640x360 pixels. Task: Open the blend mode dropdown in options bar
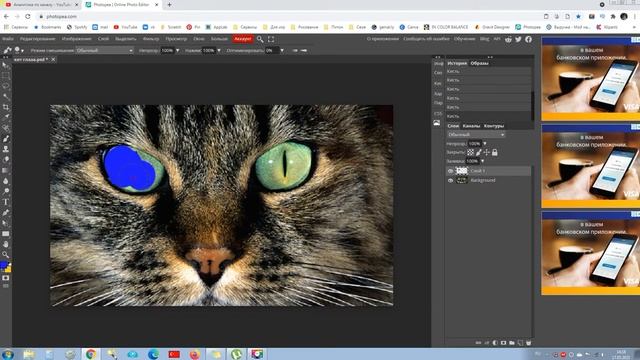point(104,50)
